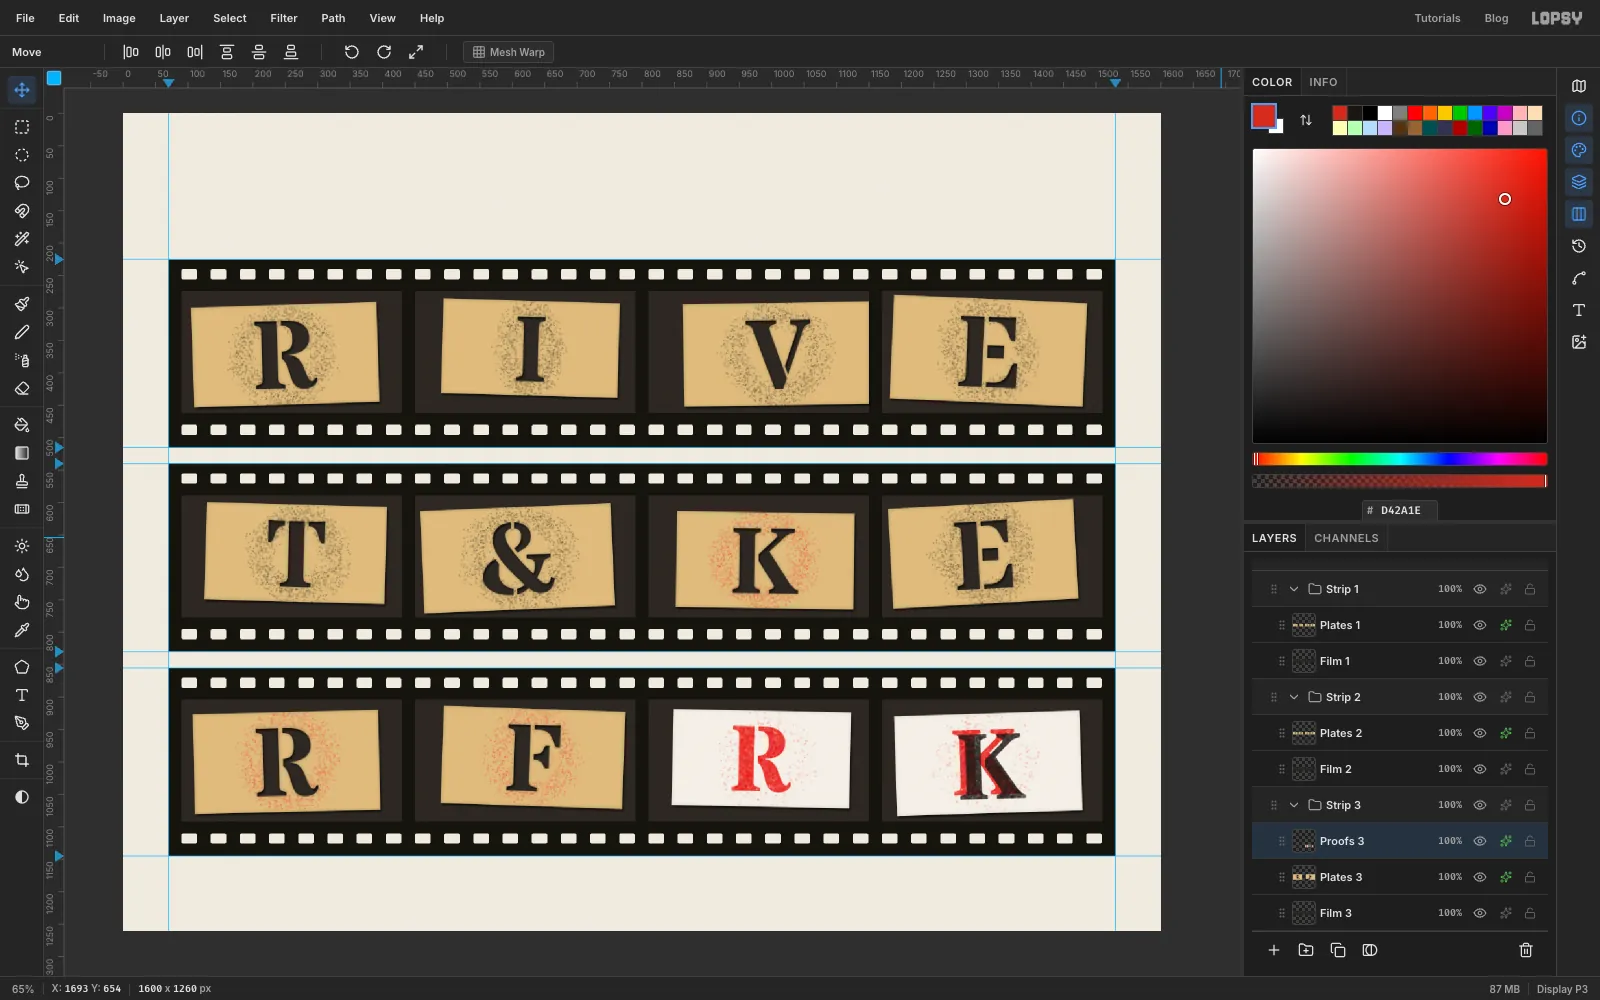This screenshot has width=1600, height=1000.
Task: Switch to the Info tab
Action: pyautogui.click(x=1323, y=82)
